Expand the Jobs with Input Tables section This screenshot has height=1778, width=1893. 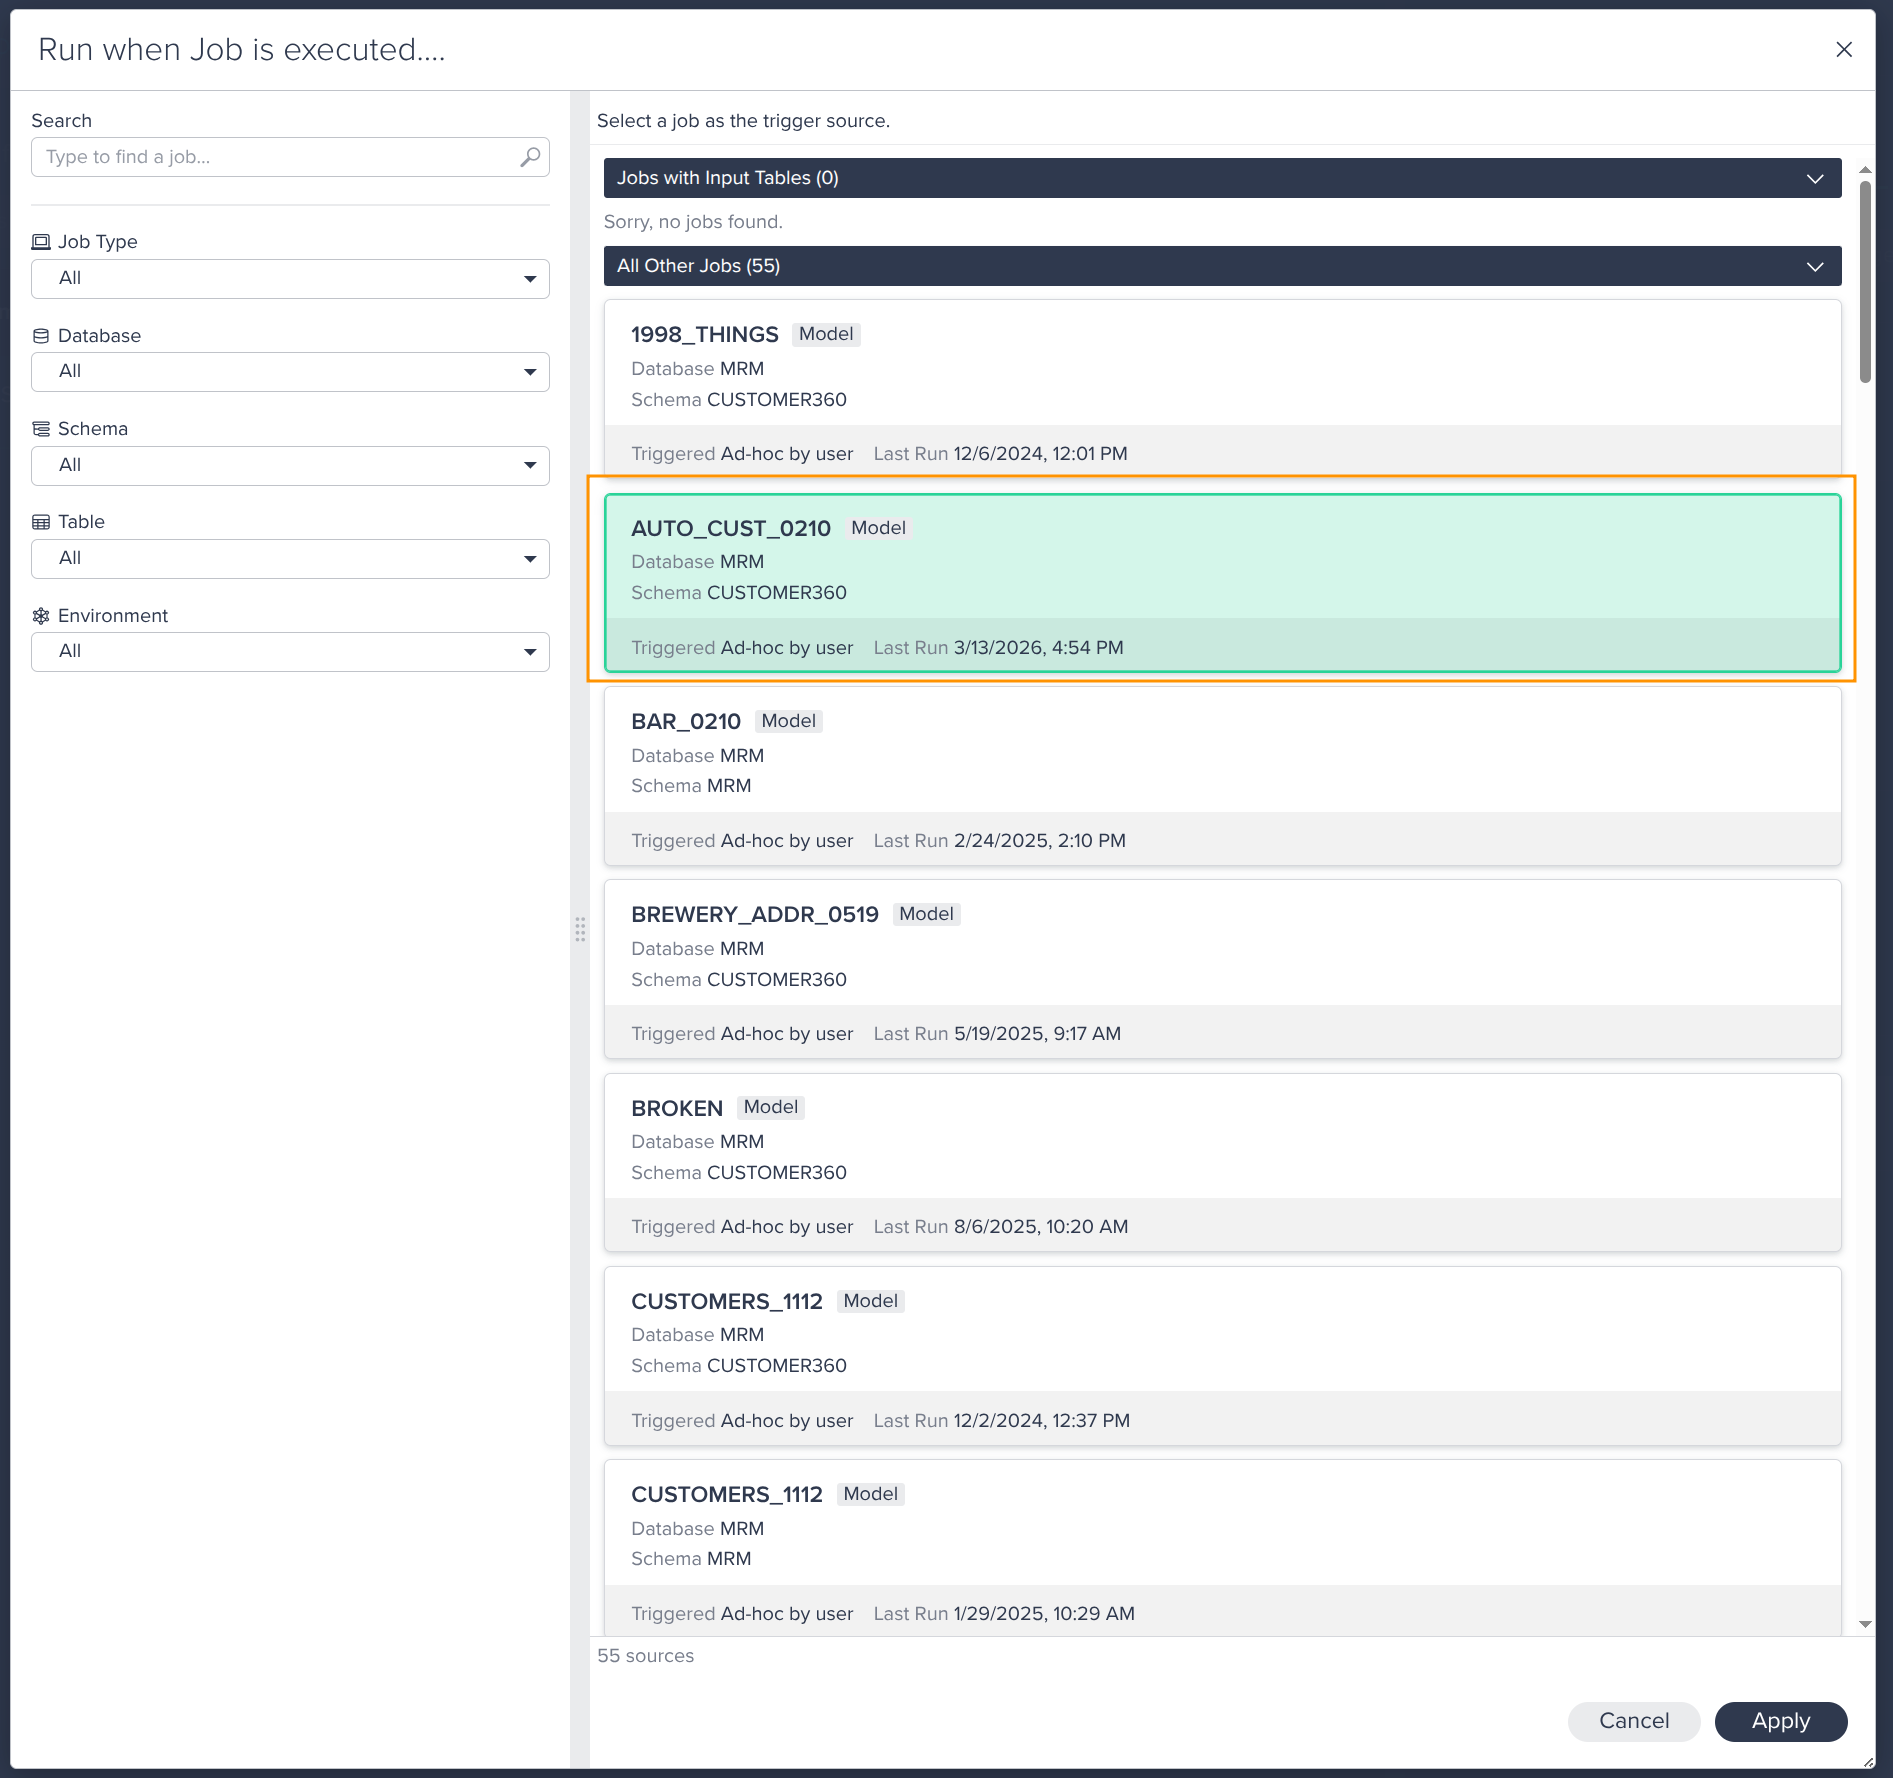pos(1814,178)
